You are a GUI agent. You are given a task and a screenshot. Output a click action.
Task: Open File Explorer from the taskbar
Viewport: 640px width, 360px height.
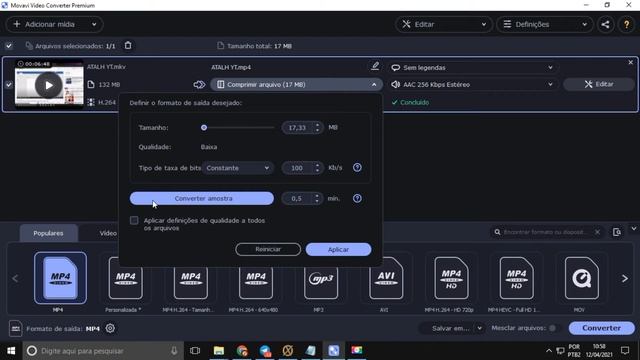(219, 351)
